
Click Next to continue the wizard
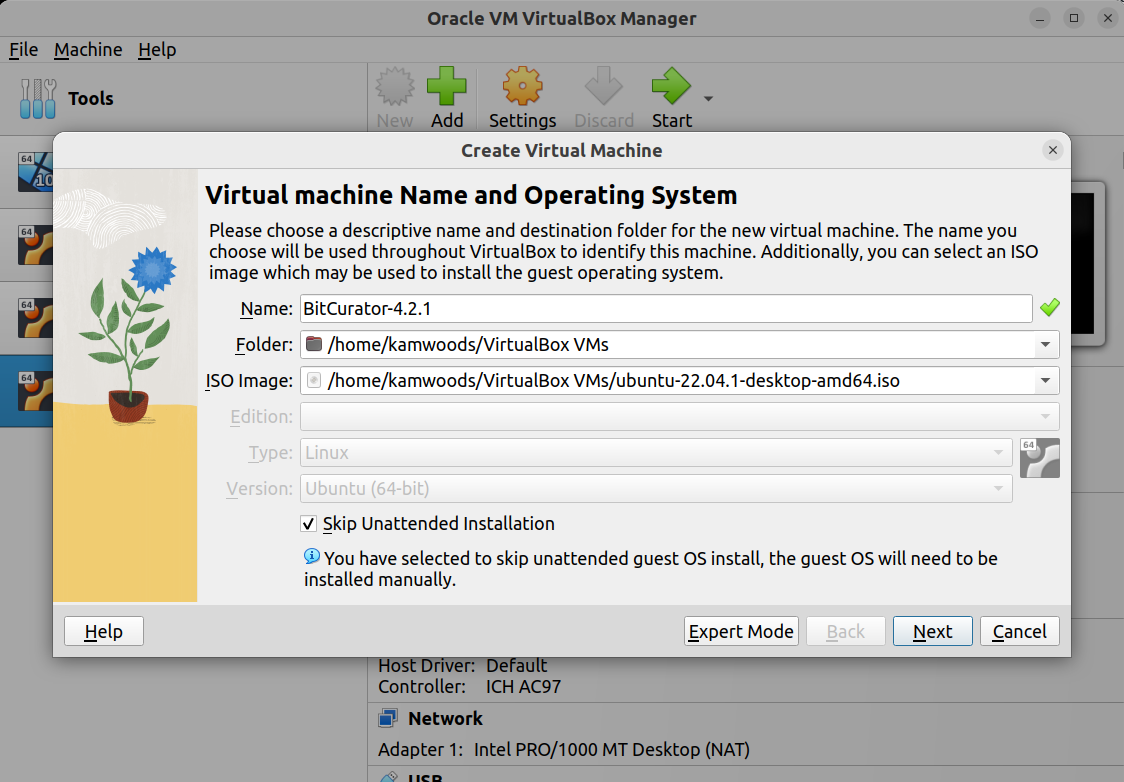933,631
